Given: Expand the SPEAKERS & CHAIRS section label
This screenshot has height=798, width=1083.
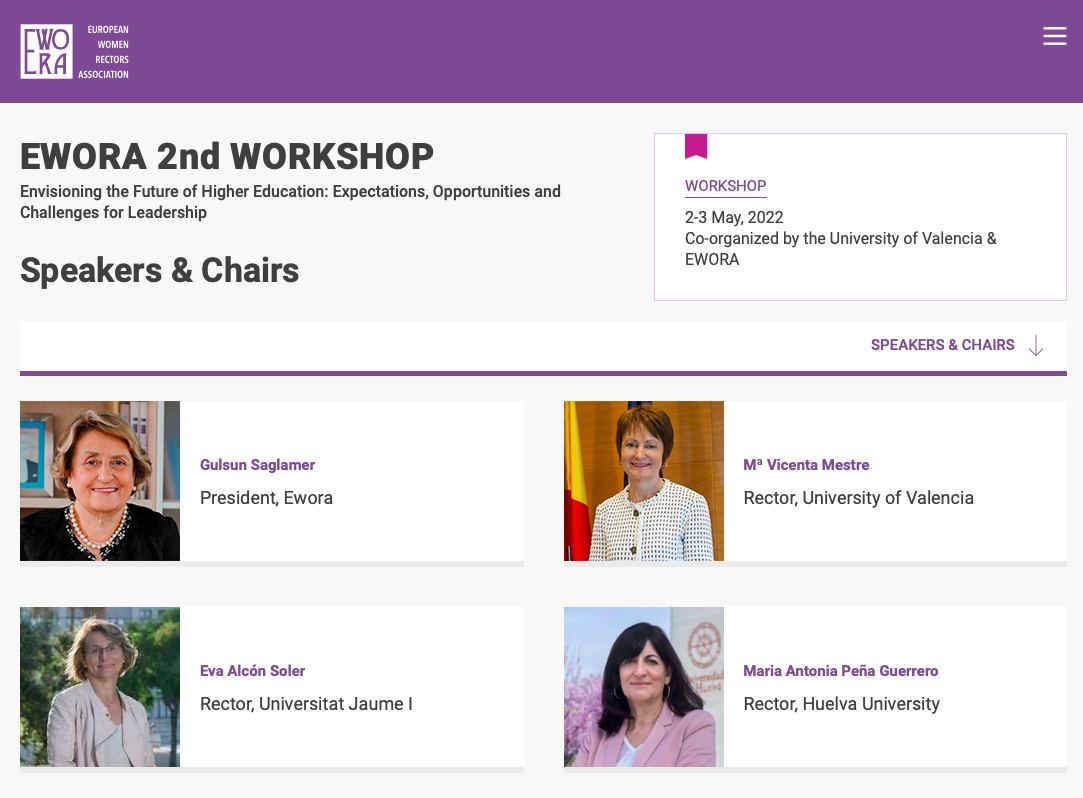Looking at the screenshot, I should pyautogui.click(x=942, y=345).
